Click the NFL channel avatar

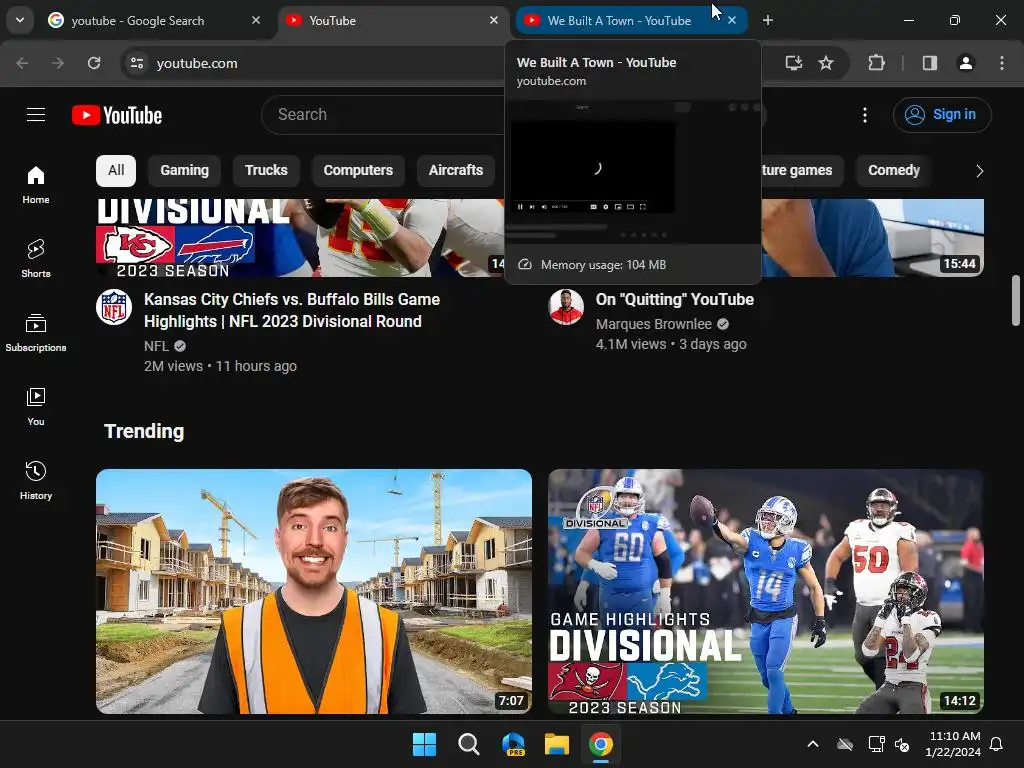114,307
